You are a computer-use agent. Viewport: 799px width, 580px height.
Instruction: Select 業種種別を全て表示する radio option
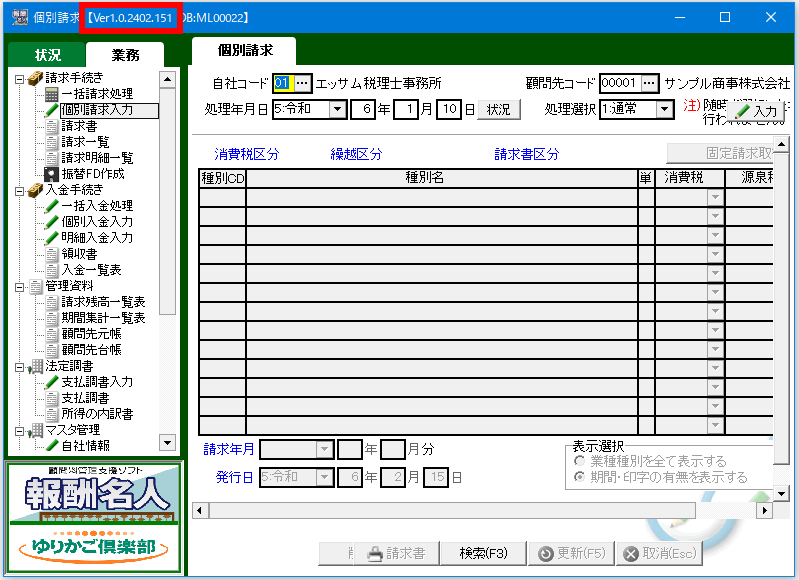coord(579,462)
